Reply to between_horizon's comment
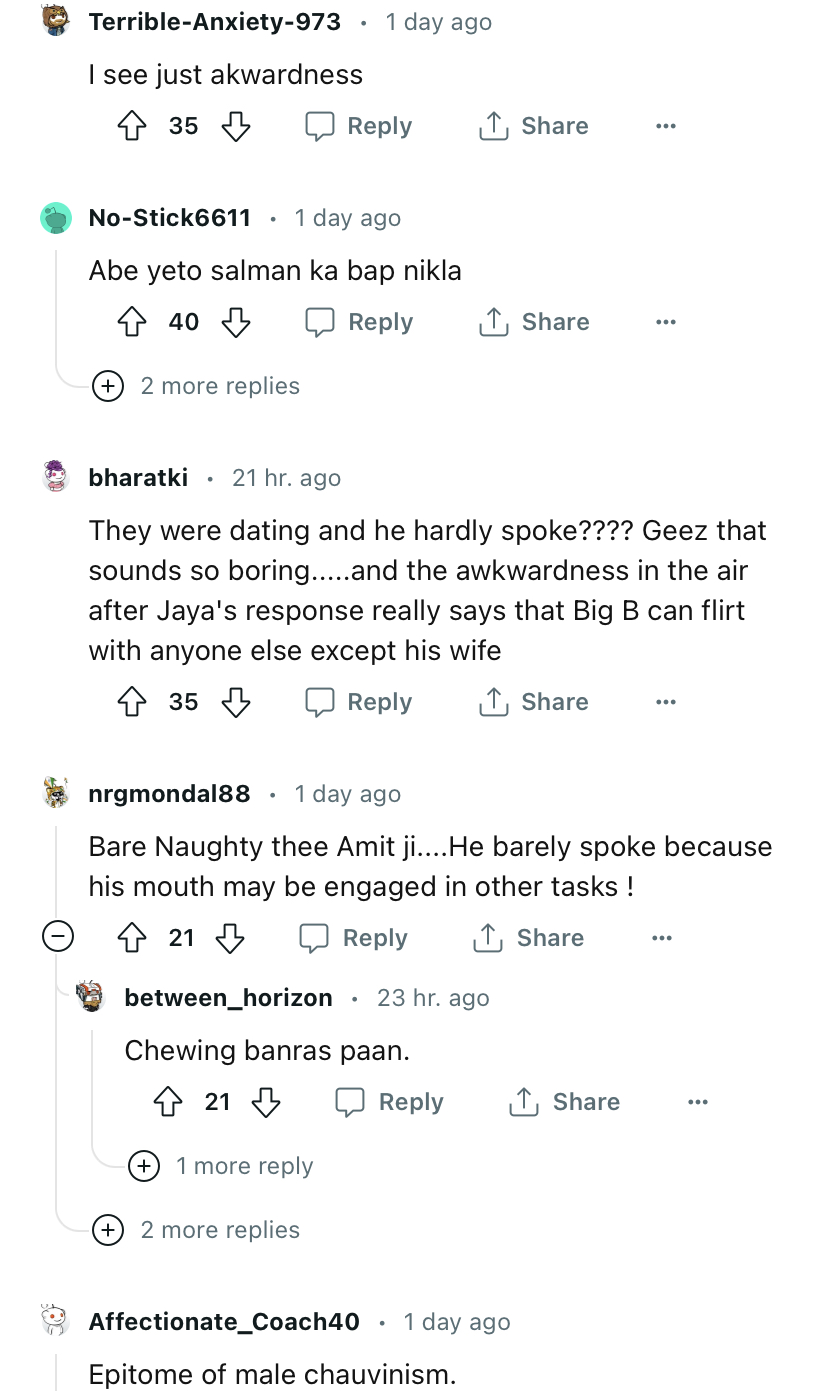Viewport: 828px width, 1391px height. pos(390,1102)
